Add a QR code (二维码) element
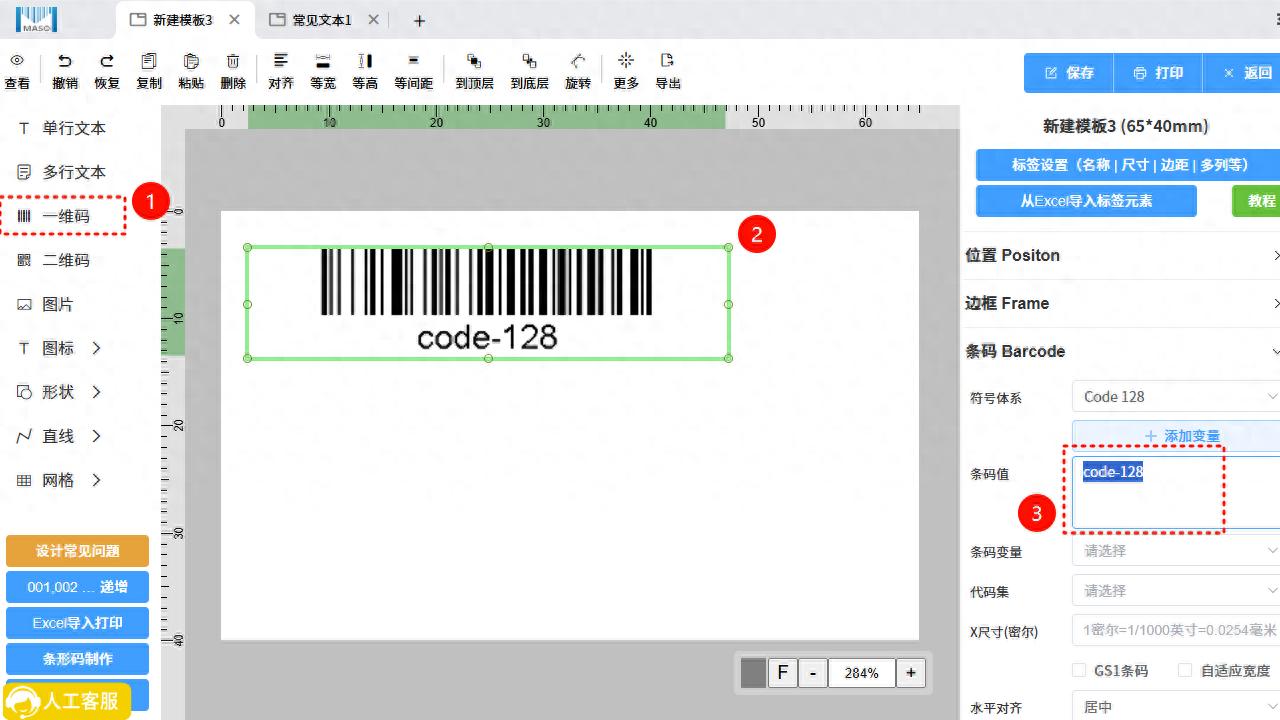Image resolution: width=1280 pixels, height=720 pixels. coord(65,260)
